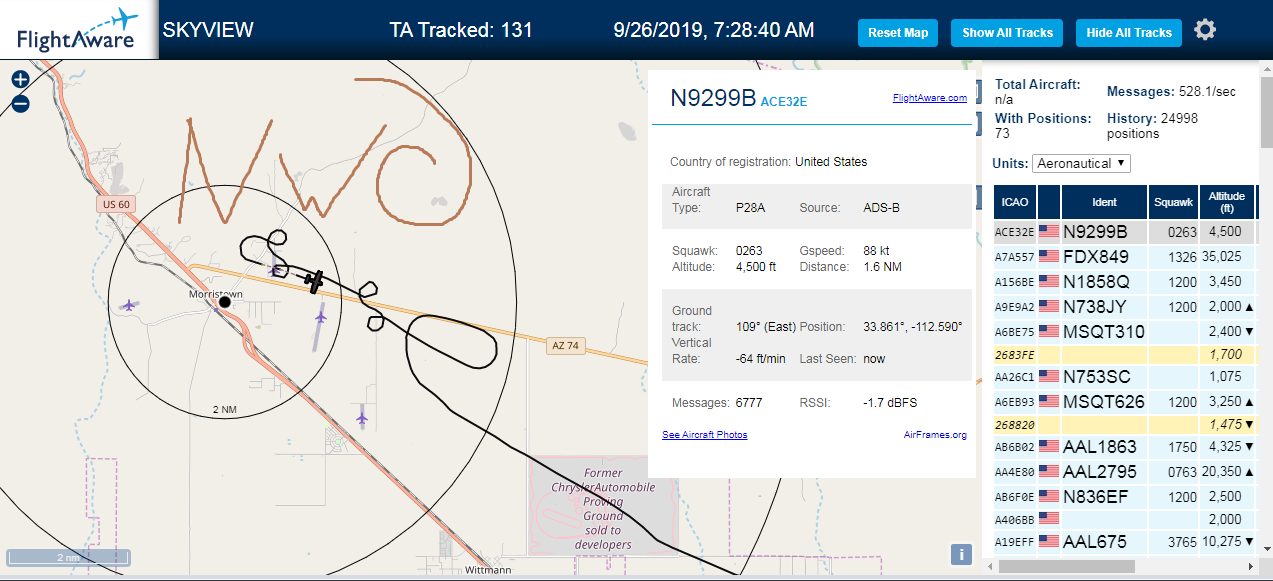Click the ACE32E ICAO link beside N9299B
Screen dimensions: 1273x581
[x=784, y=101]
